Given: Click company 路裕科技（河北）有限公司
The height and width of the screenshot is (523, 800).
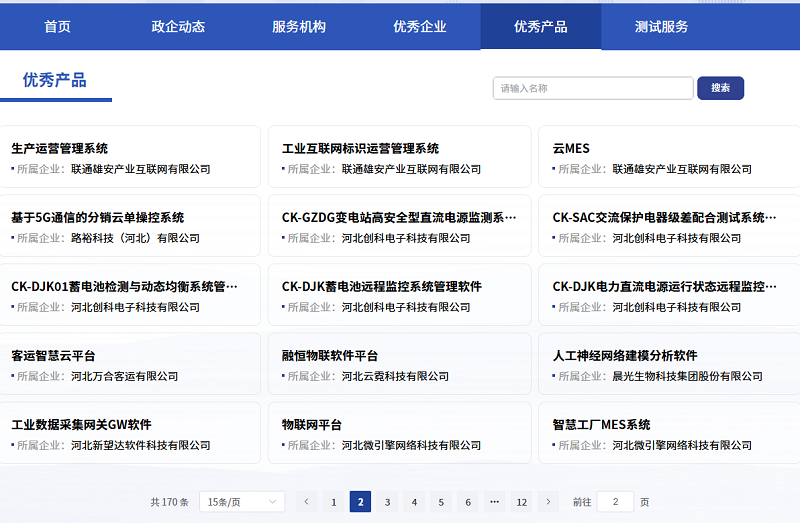Looking at the screenshot, I should pos(135,238).
